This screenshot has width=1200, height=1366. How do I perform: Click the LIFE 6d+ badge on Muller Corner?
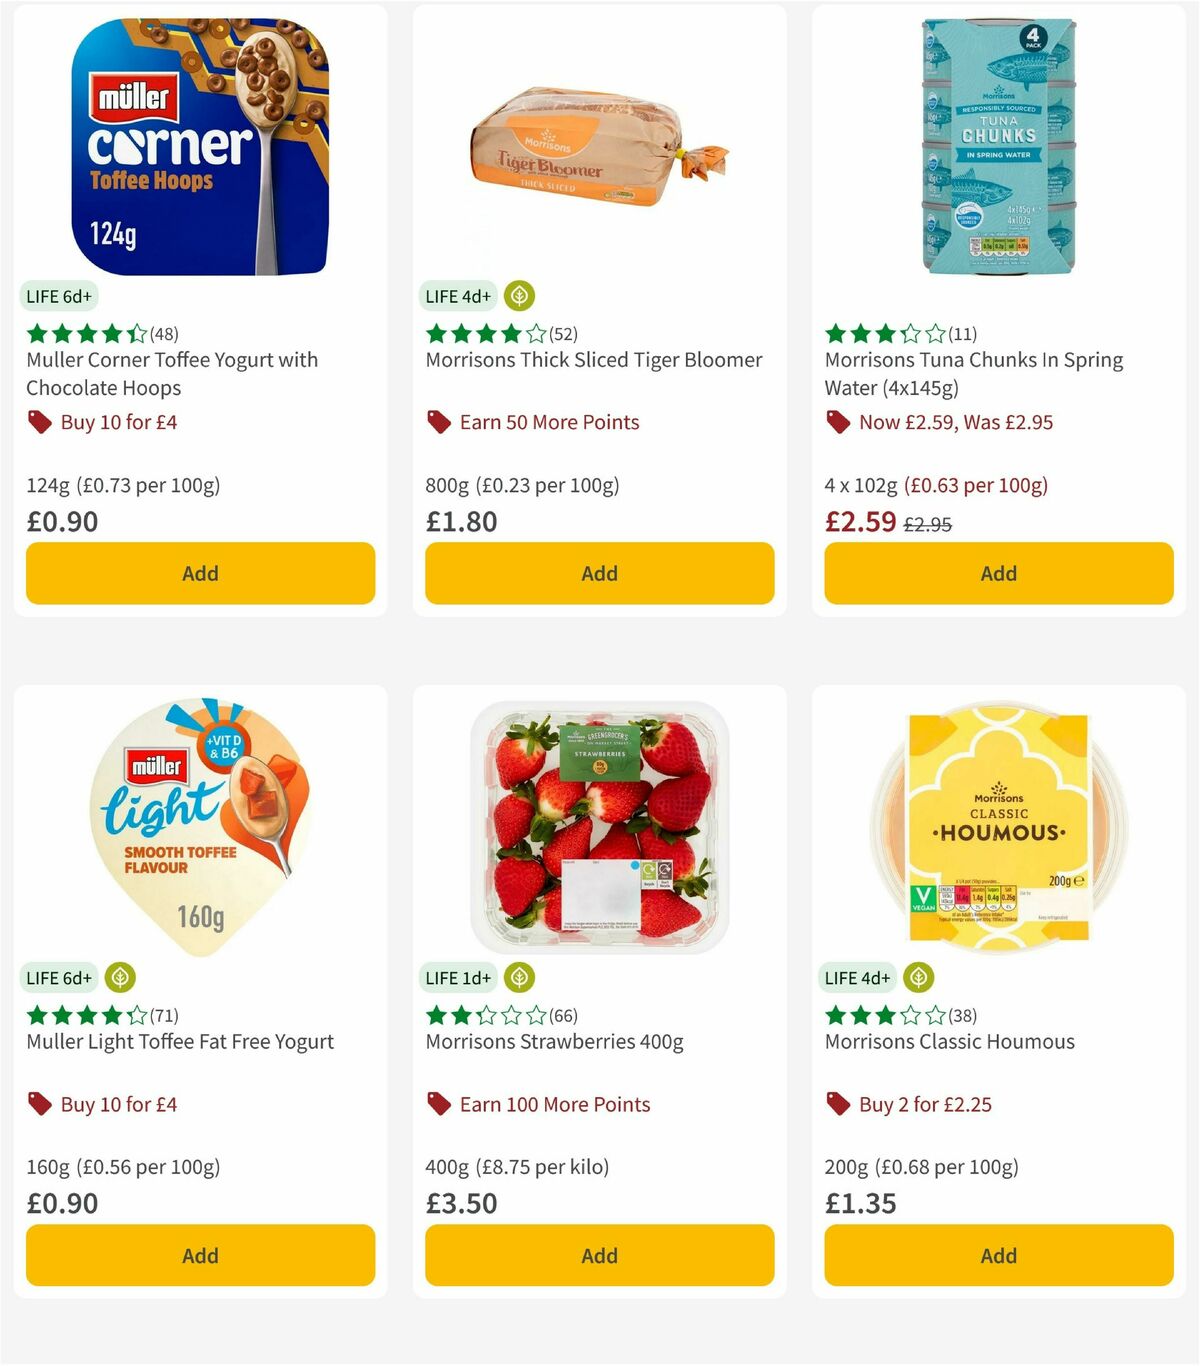click(59, 296)
